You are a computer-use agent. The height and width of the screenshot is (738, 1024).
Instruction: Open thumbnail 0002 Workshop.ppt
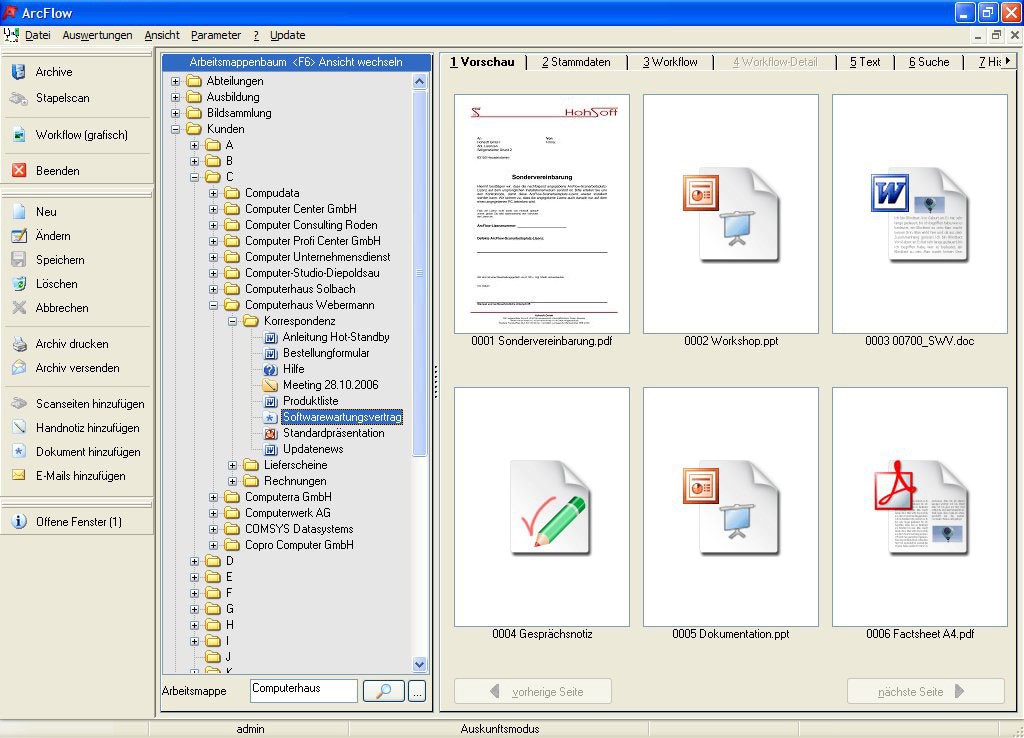pyautogui.click(x=731, y=214)
